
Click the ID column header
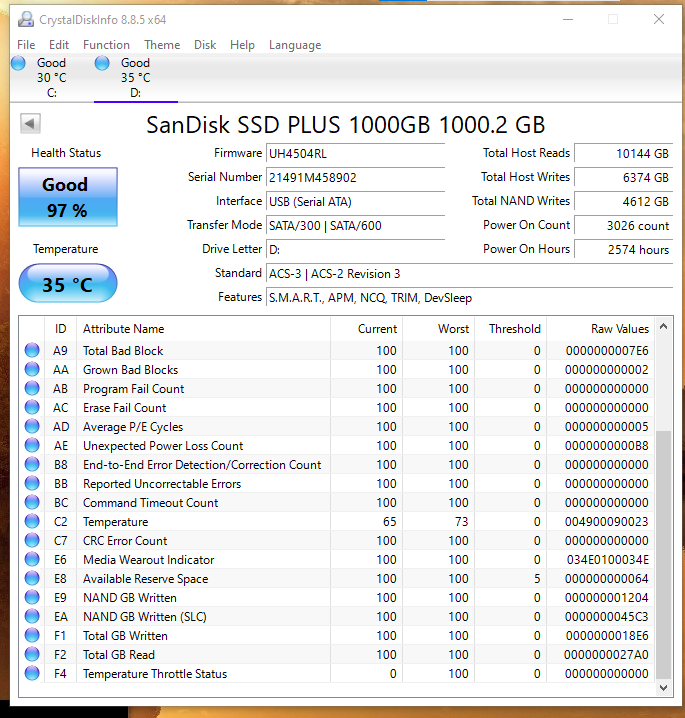pyautogui.click(x=60, y=329)
